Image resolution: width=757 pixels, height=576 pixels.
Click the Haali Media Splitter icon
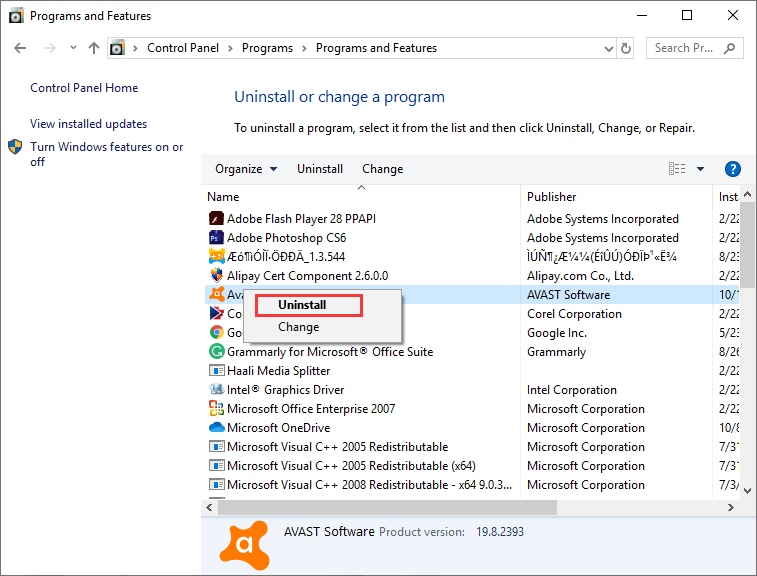coord(216,370)
